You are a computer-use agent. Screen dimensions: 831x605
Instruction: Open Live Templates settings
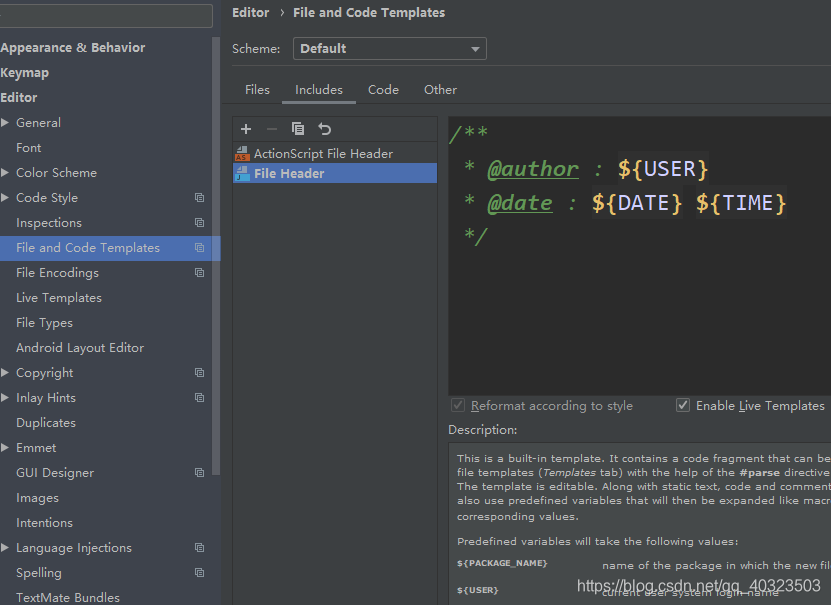(59, 298)
